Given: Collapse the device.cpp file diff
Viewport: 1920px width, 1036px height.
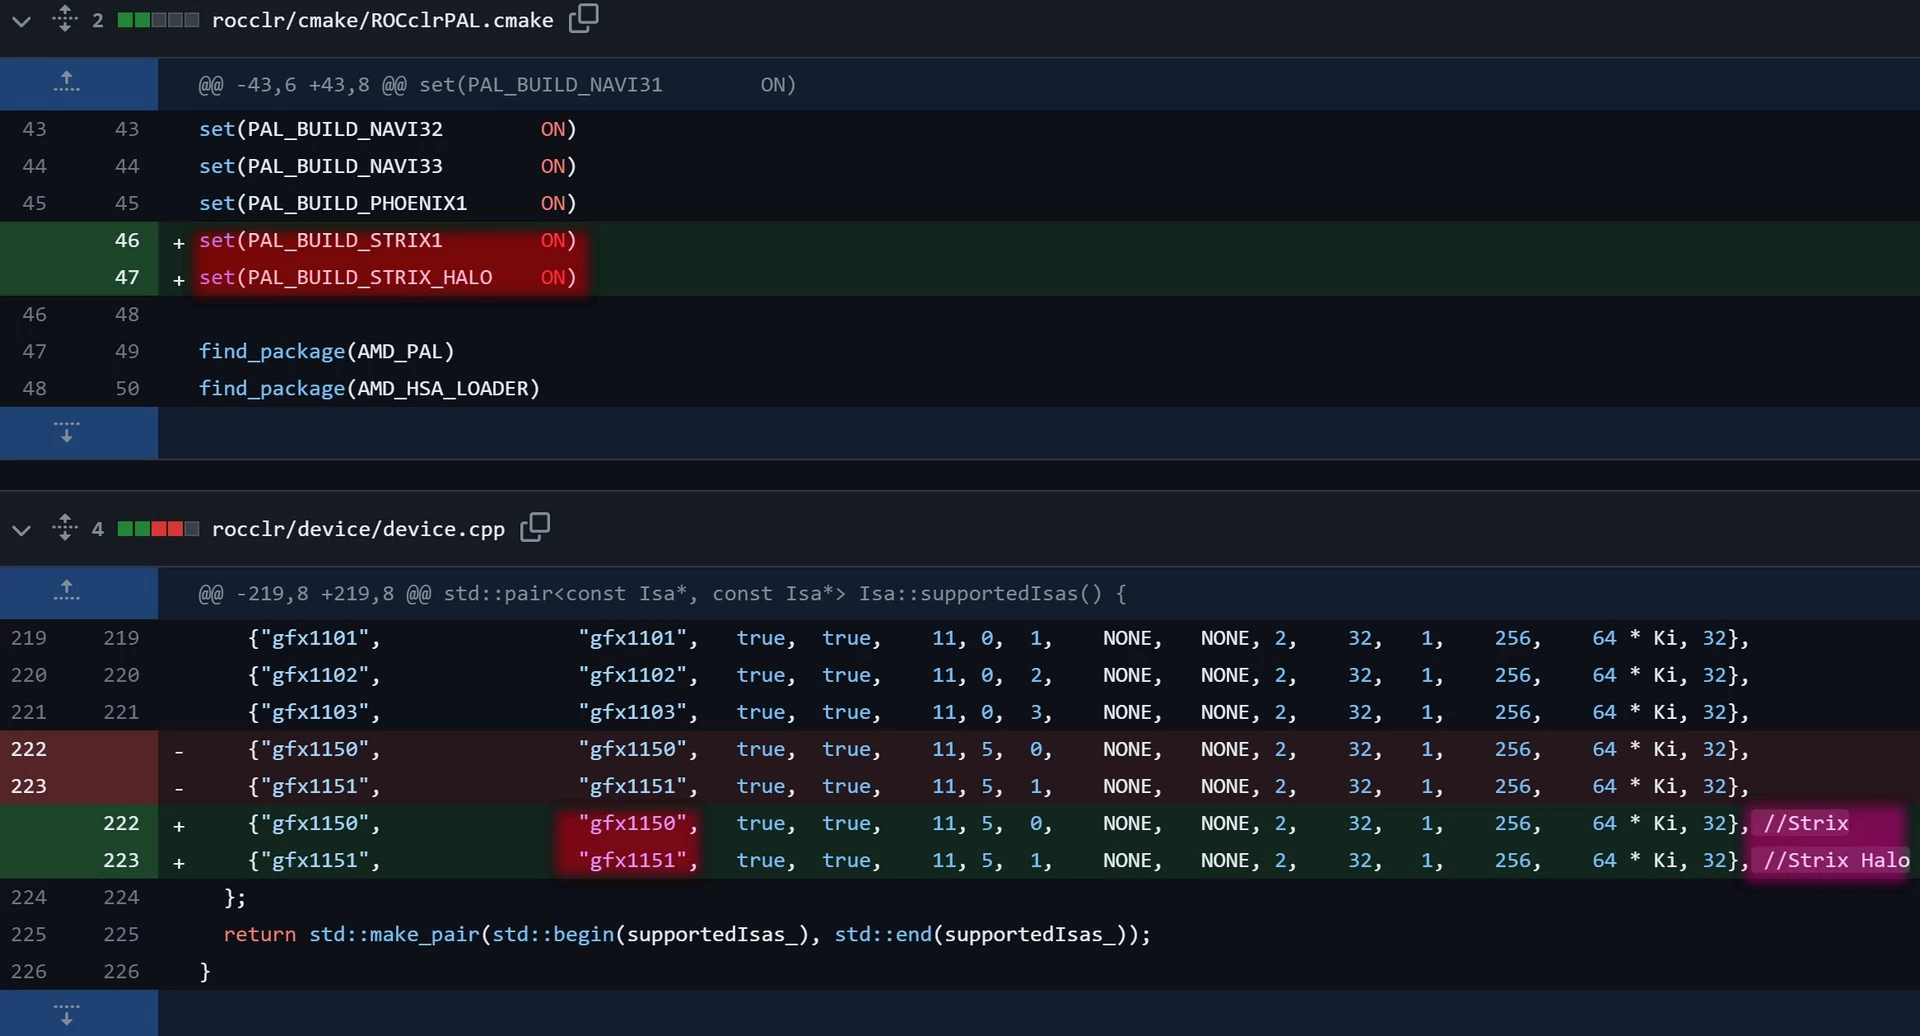Looking at the screenshot, I should (21, 529).
